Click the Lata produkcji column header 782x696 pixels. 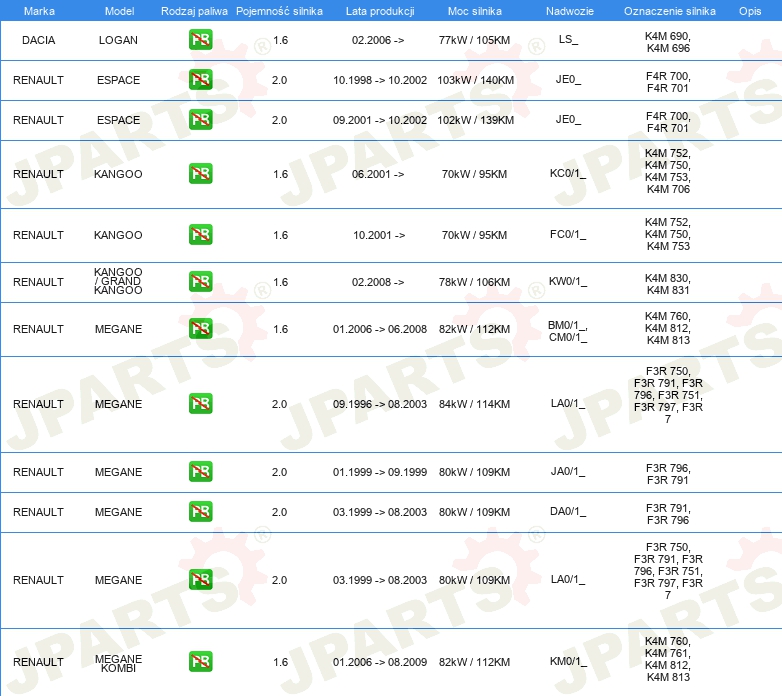[379, 11]
